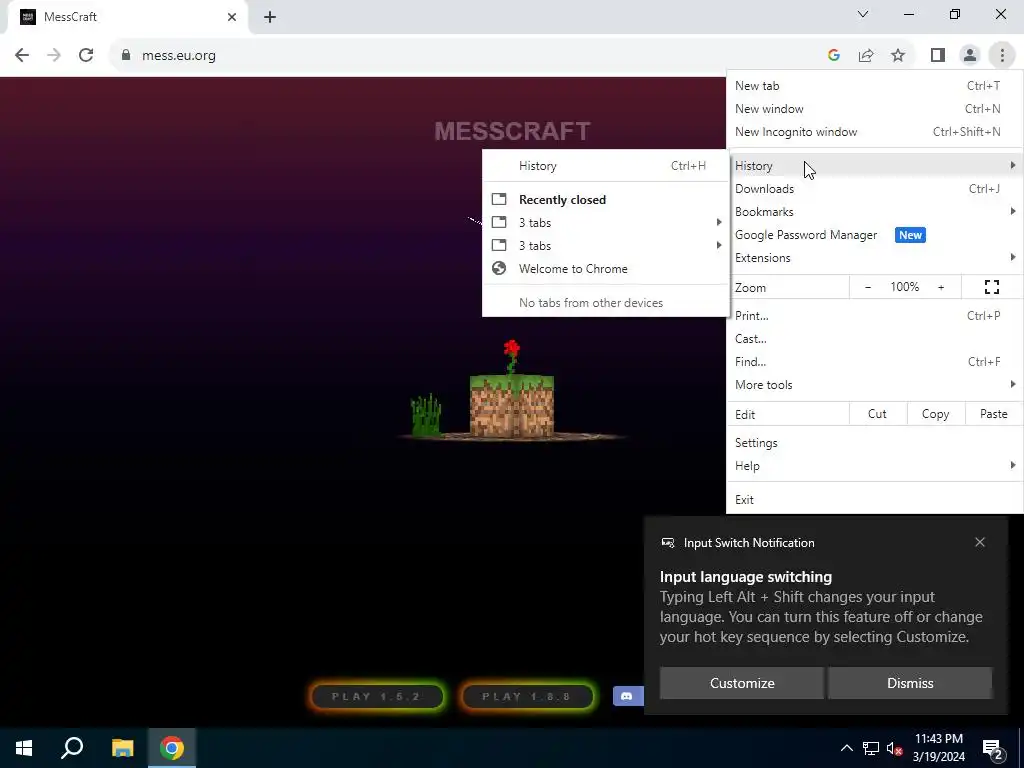Expand the Help submenu
The image size is (1024, 768).
[874, 466]
